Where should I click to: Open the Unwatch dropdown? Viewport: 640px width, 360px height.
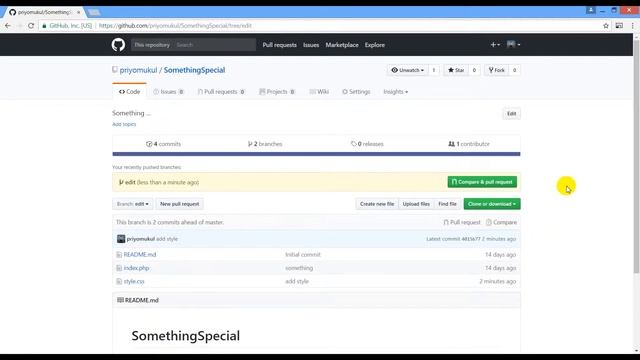coord(407,70)
